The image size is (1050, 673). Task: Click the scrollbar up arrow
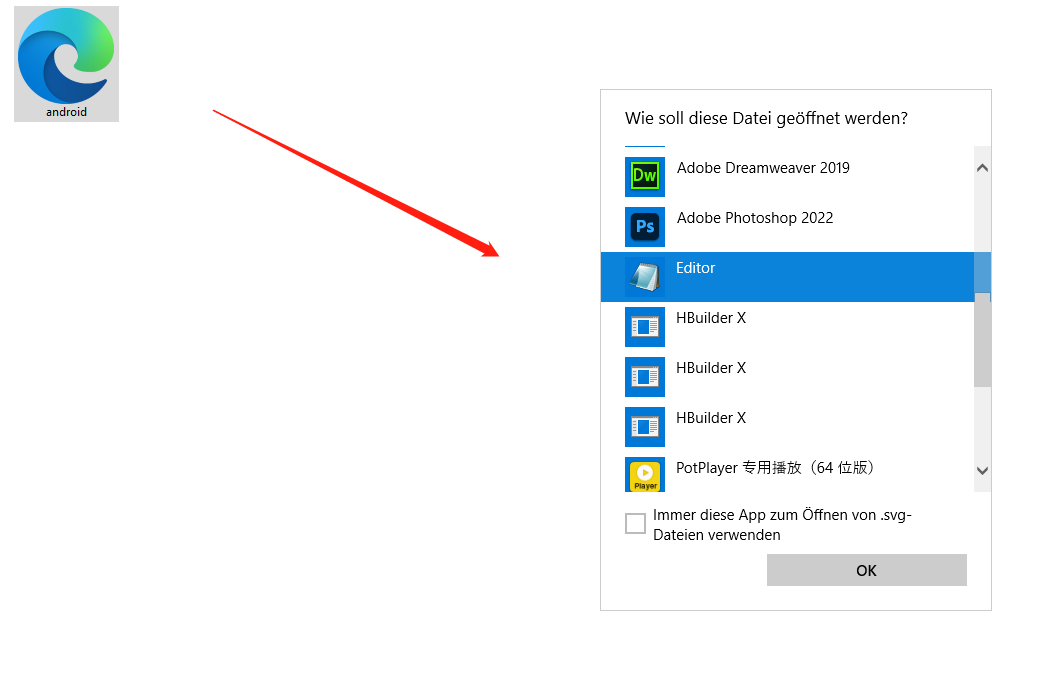point(982,166)
